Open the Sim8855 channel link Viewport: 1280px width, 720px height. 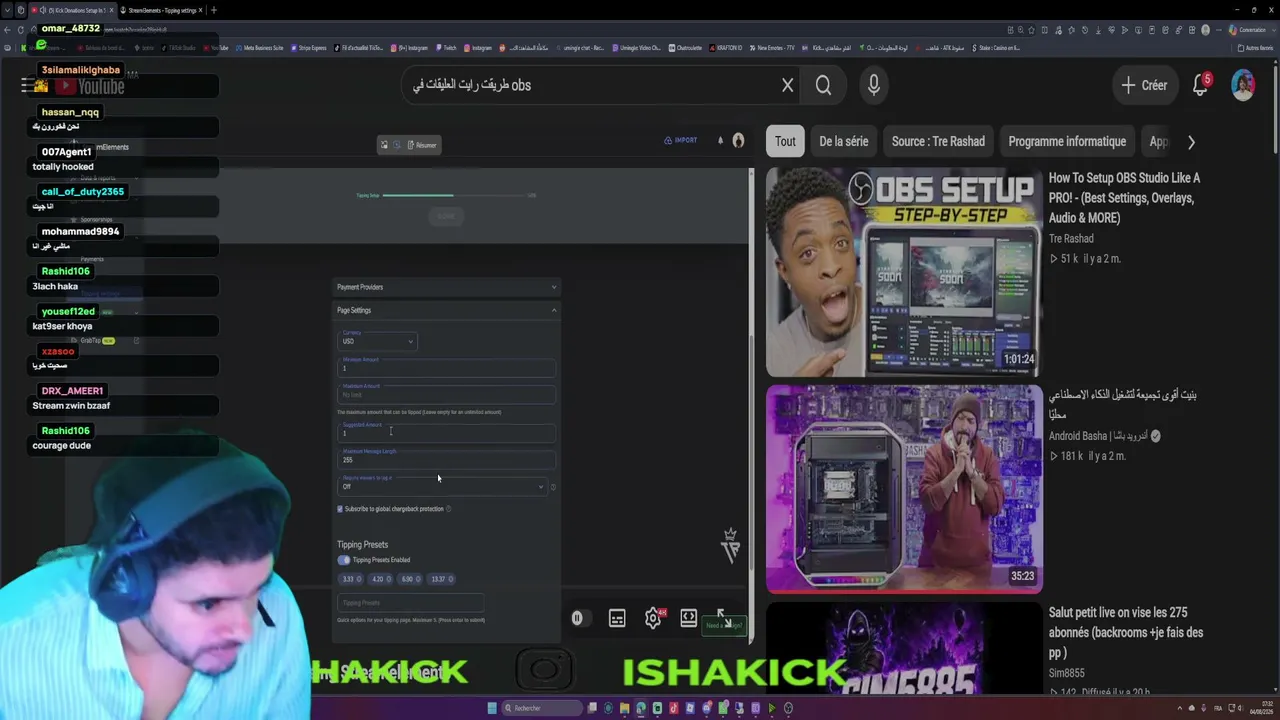pos(1067,673)
